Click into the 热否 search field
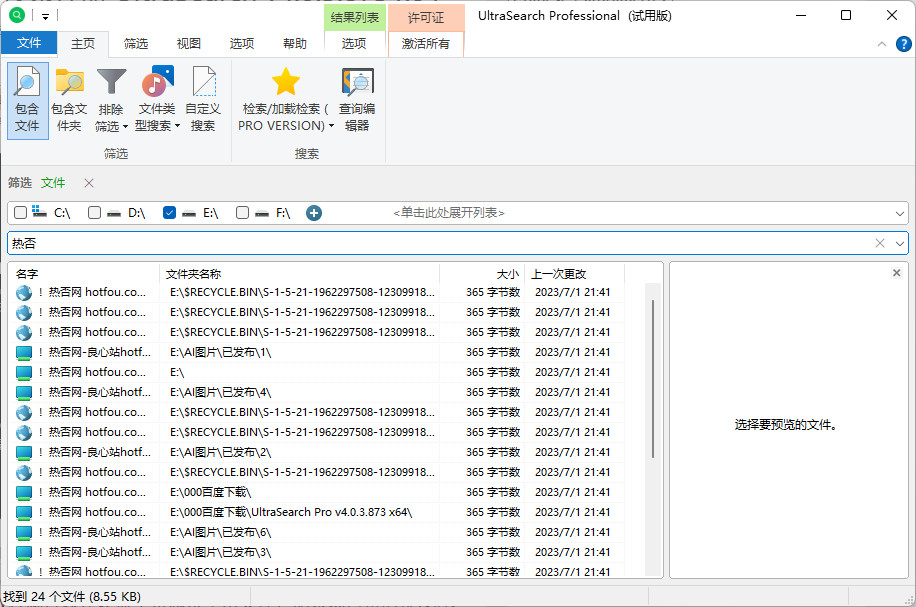Image resolution: width=916 pixels, height=607 pixels. (x=438, y=243)
